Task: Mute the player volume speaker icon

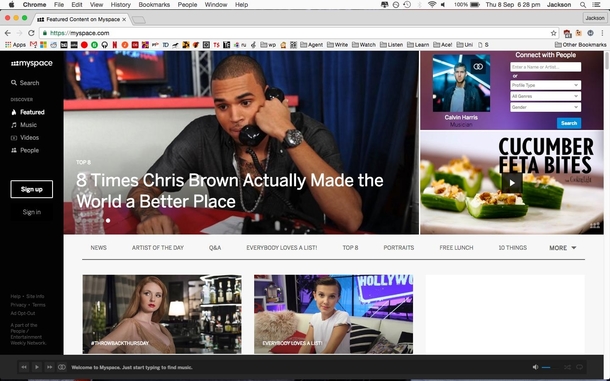Action: coord(536,367)
